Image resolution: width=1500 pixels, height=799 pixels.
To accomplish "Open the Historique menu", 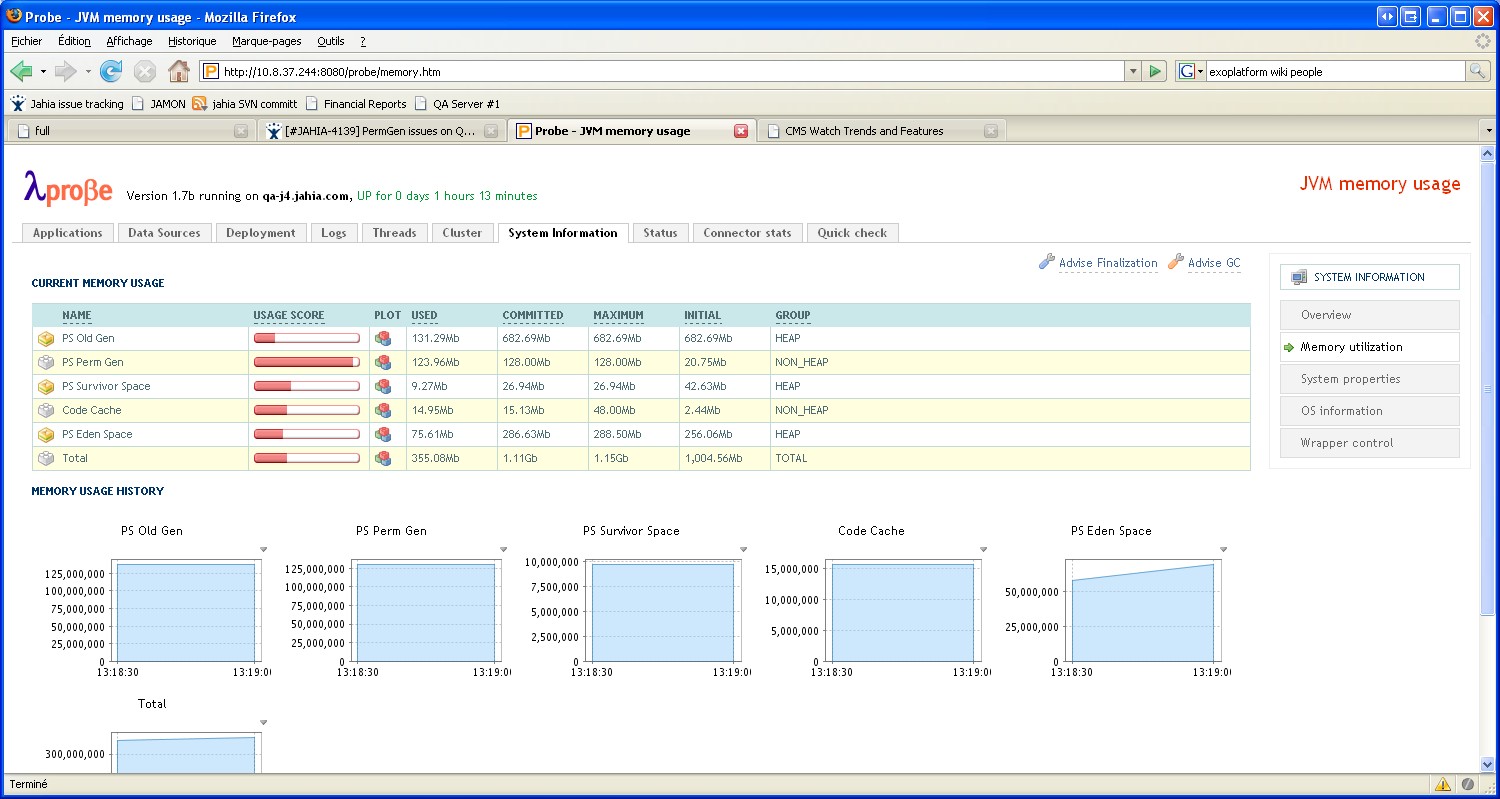I will click(x=192, y=41).
